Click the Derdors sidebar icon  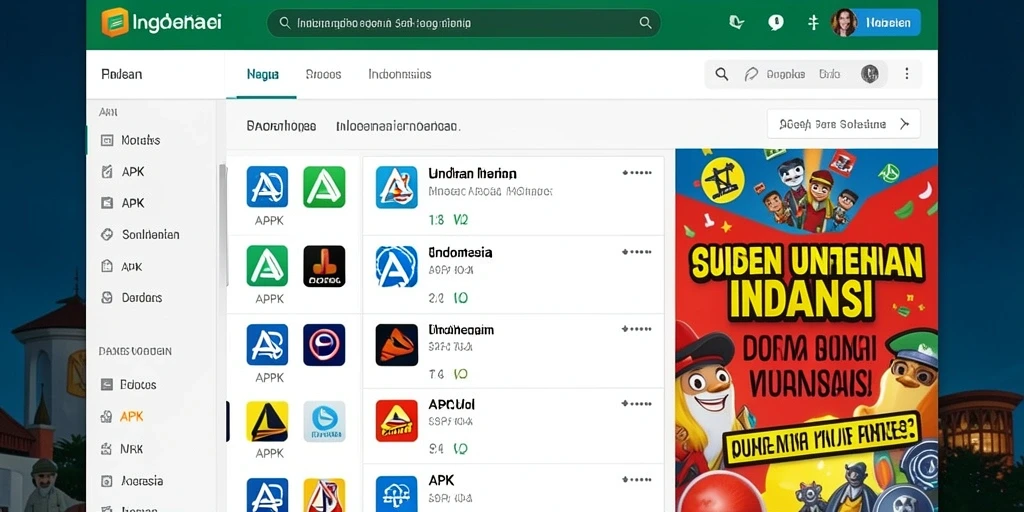(107, 298)
